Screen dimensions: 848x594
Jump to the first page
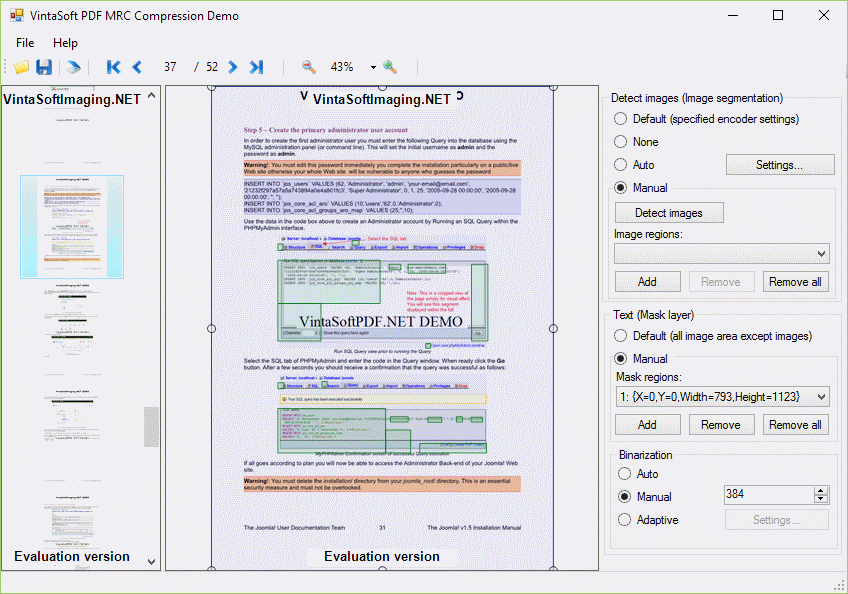click(x=113, y=67)
